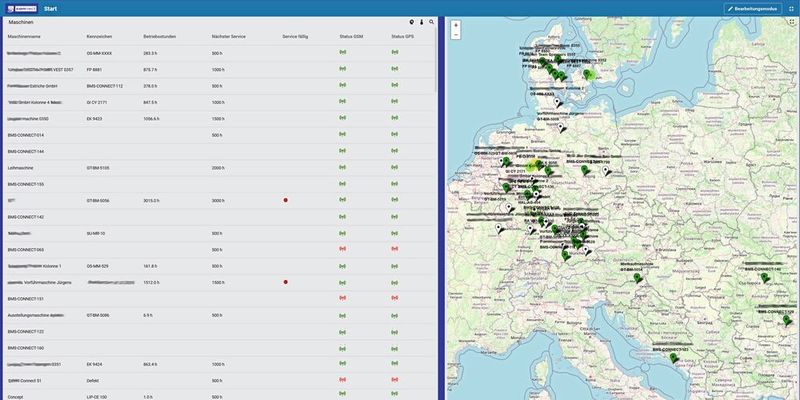Click red GPS status icon for BMS-CONNECT-151
This screenshot has width=800, height=400.
(x=394, y=298)
